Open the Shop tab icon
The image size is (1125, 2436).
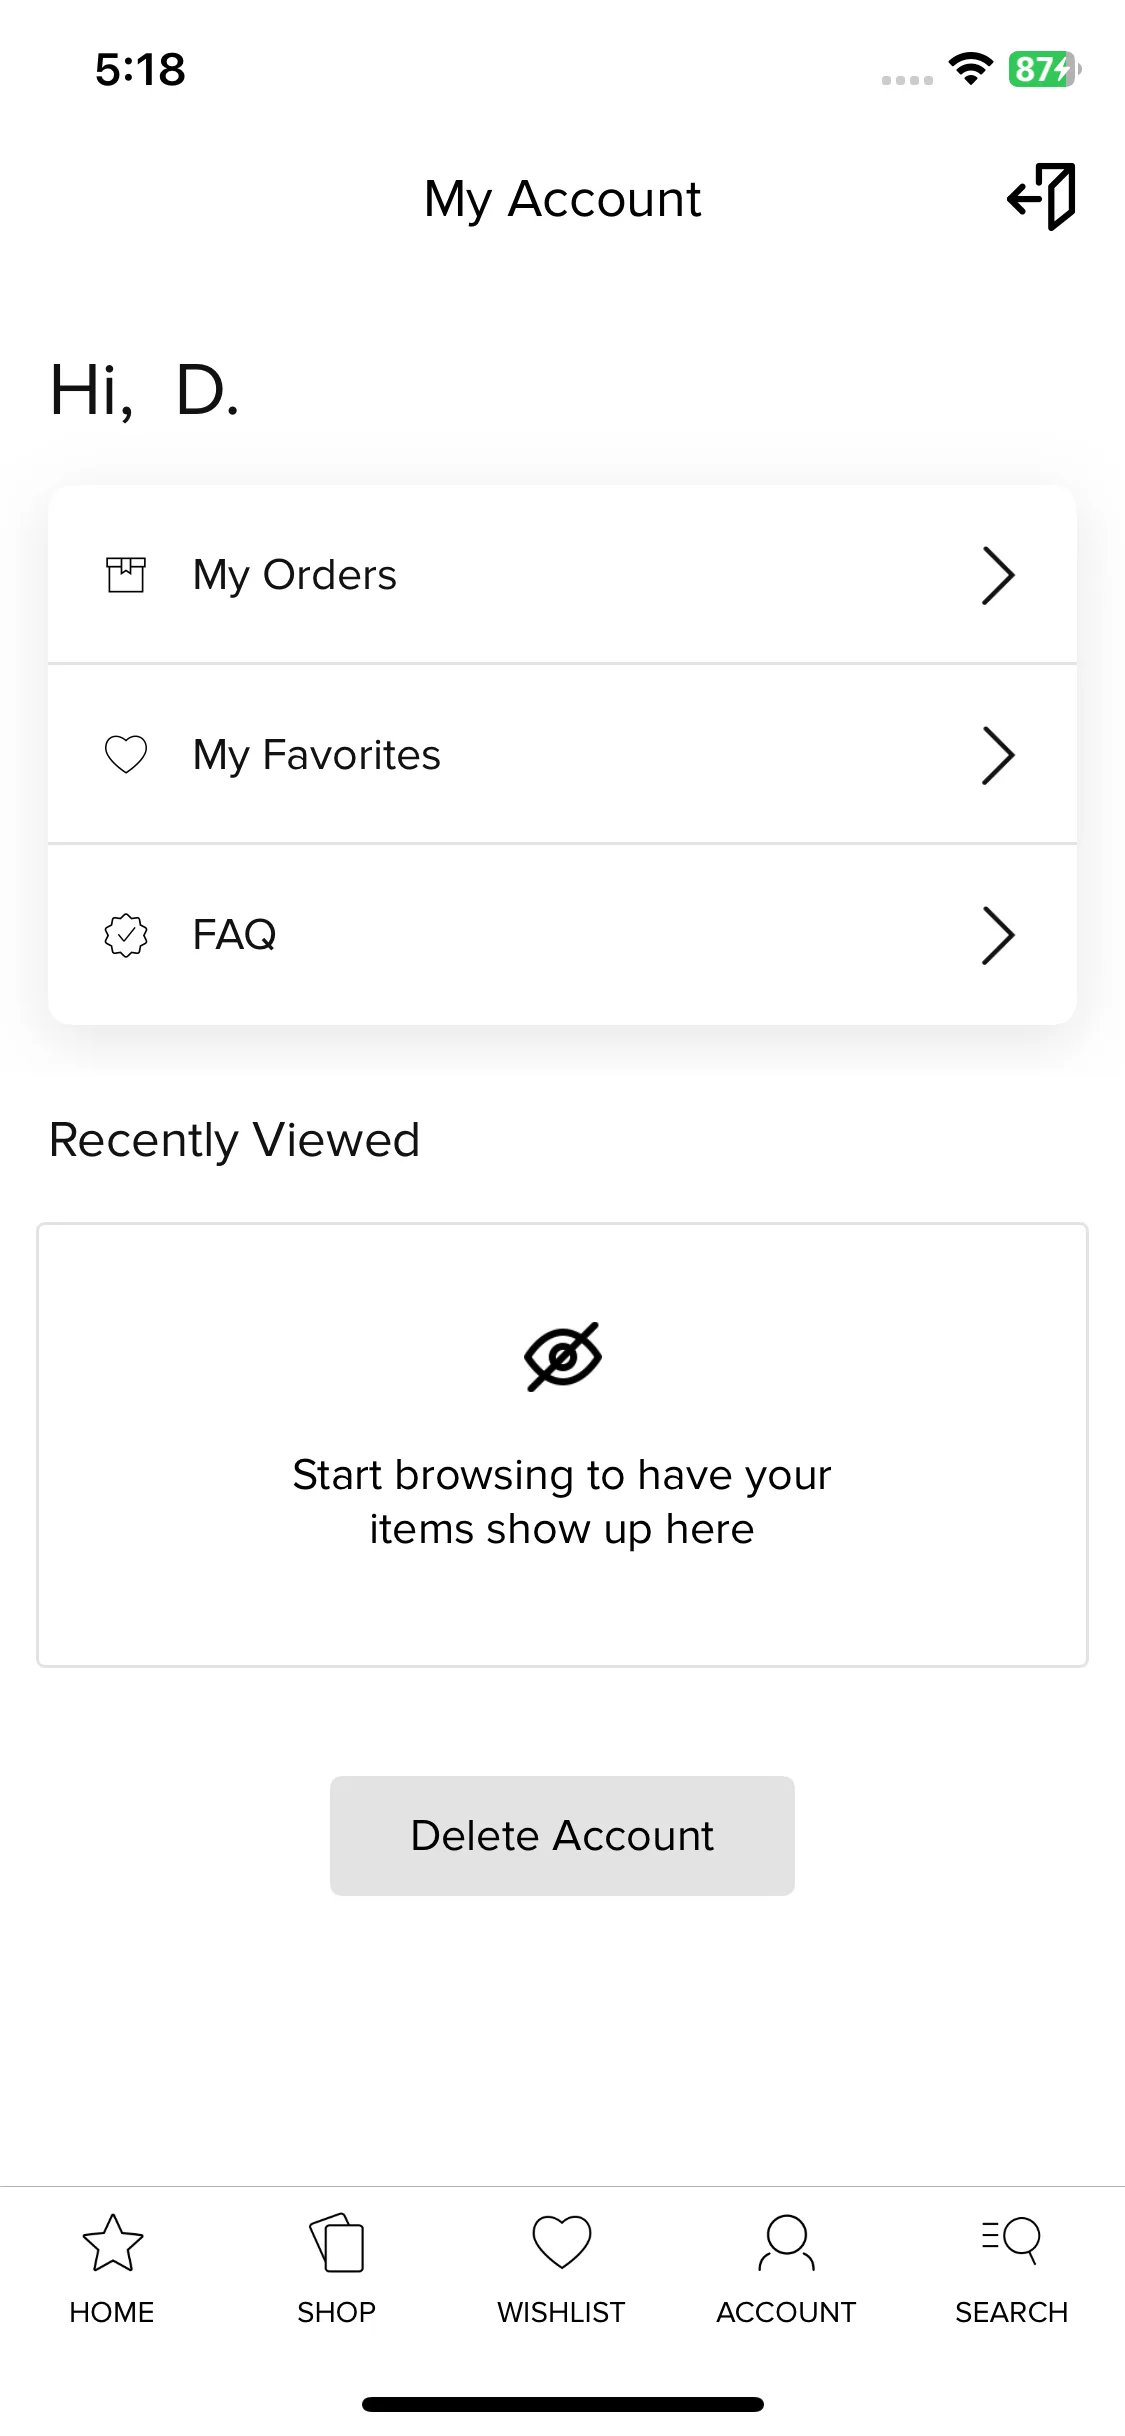[x=337, y=2242]
